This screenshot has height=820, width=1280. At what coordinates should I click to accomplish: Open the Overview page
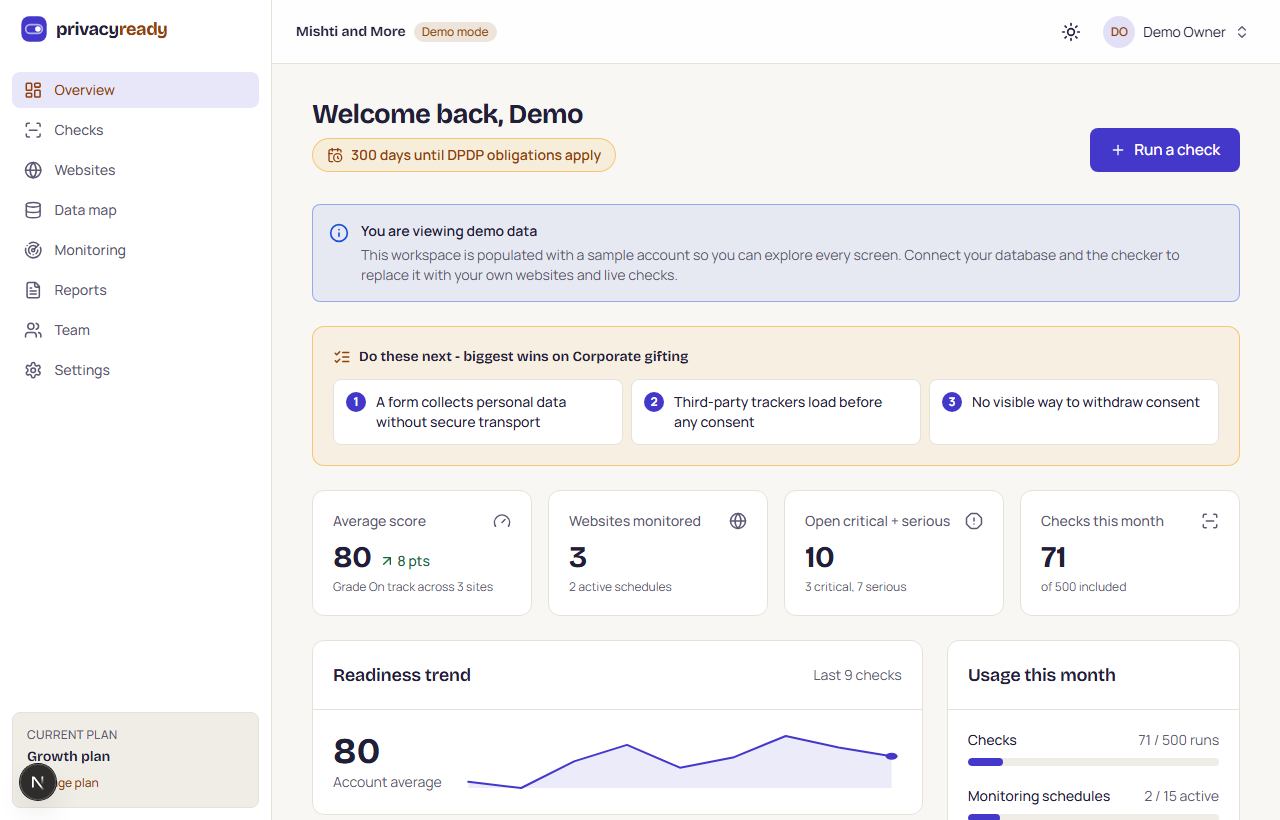(x=135, y=90)
